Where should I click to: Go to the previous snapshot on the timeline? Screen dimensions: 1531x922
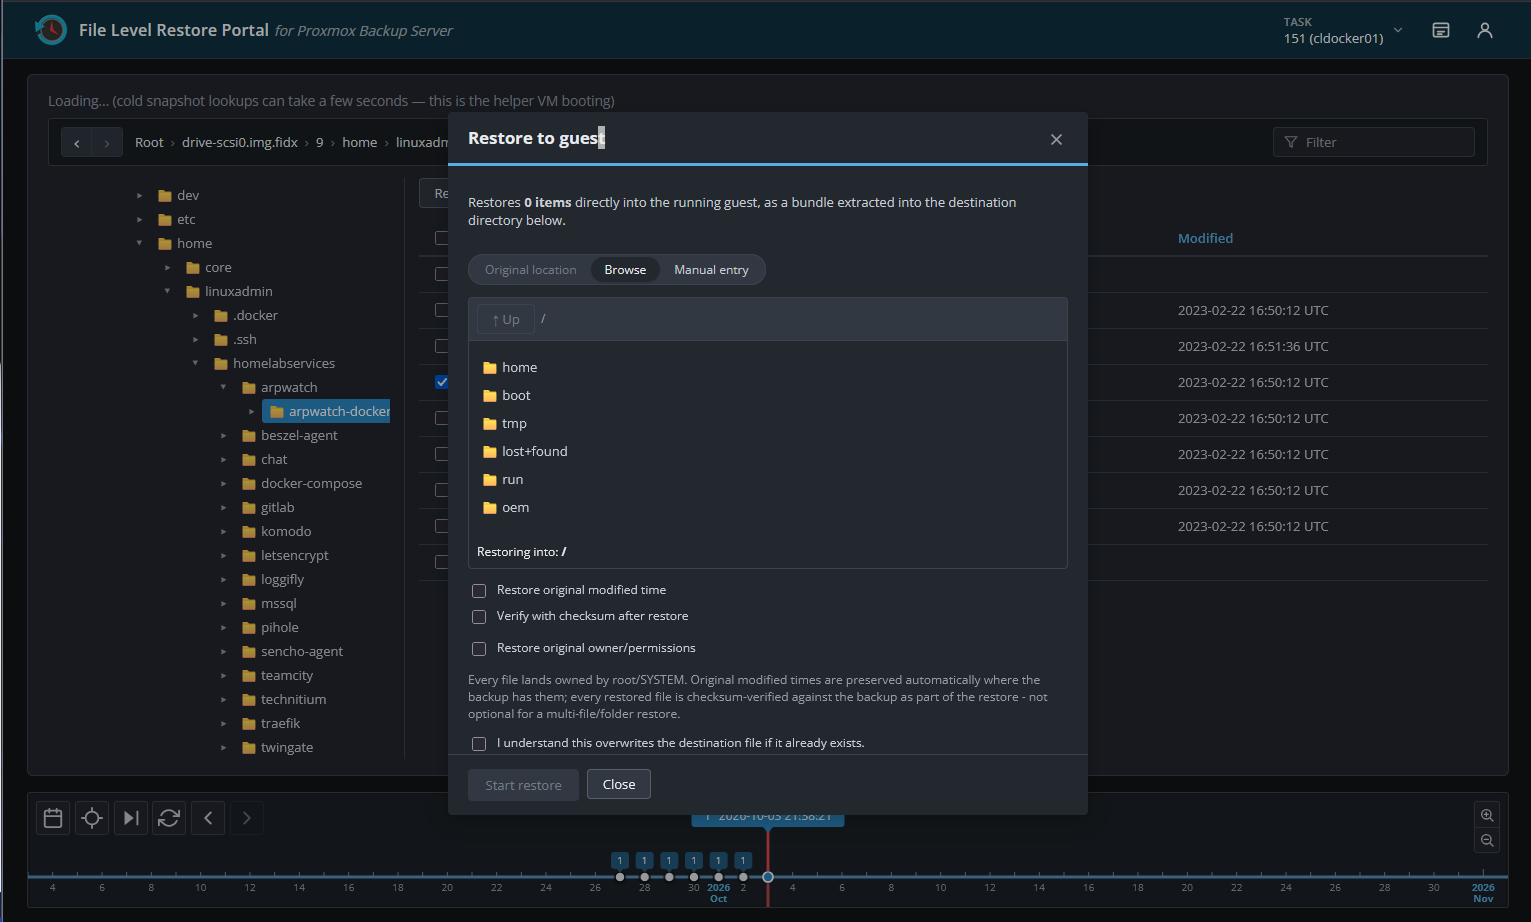(208, 818)
